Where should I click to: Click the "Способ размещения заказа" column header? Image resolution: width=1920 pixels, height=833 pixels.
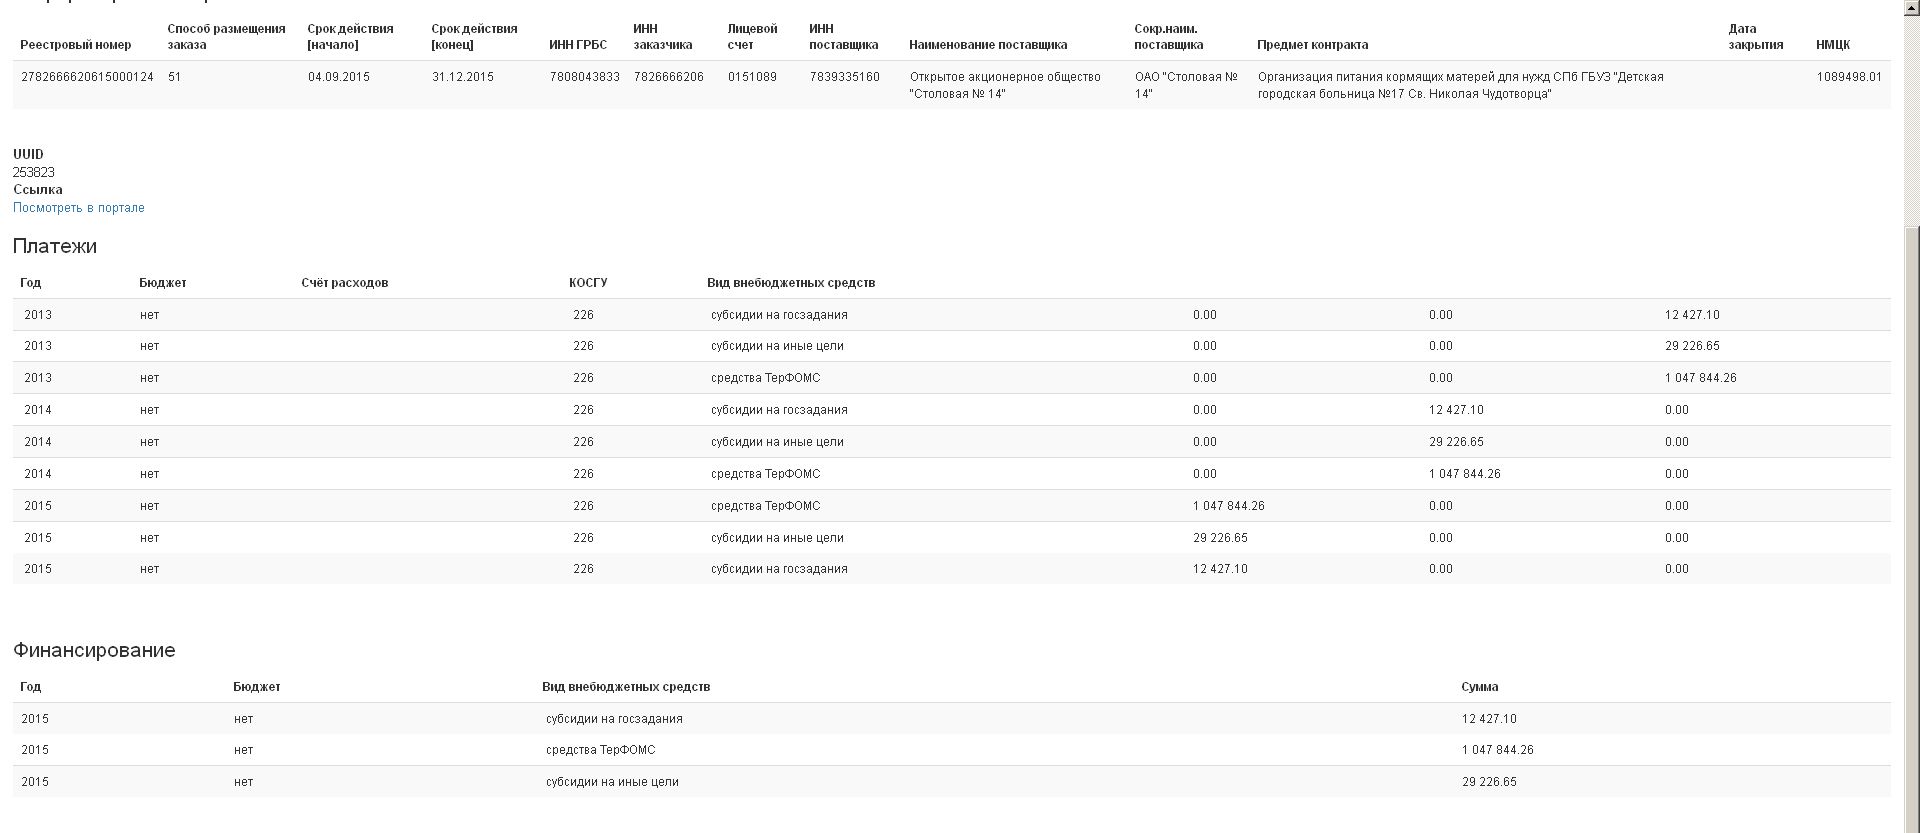coord(226,37)
